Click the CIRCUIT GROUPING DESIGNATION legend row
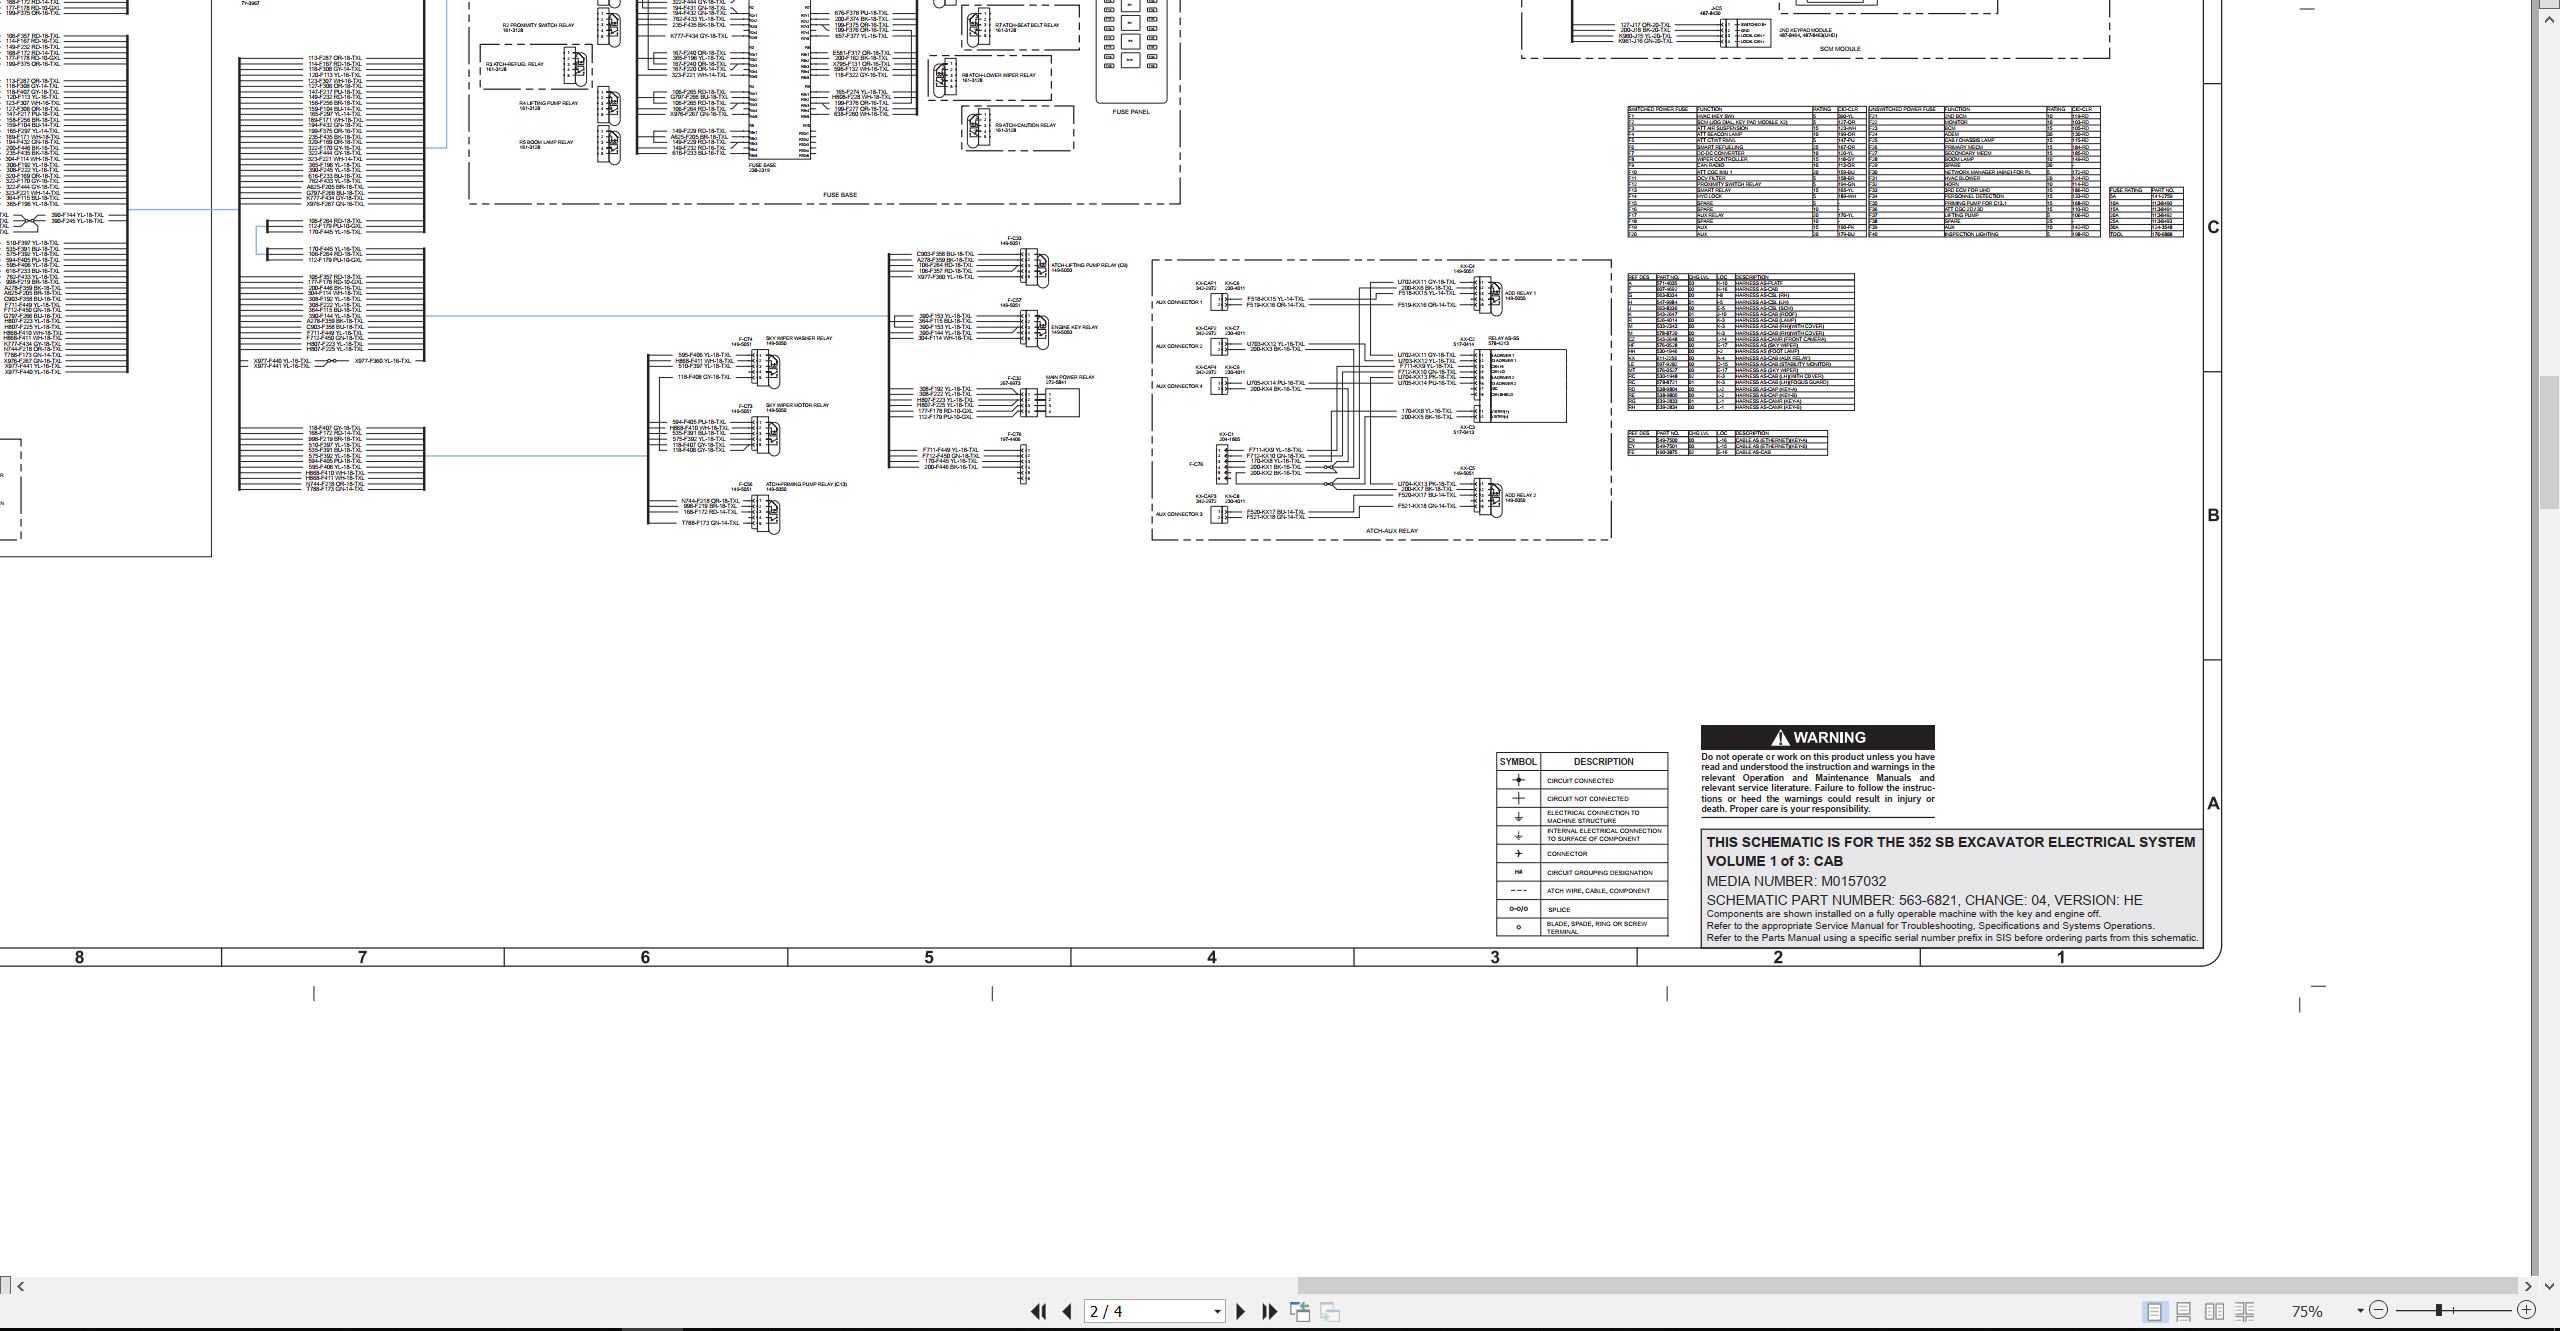The width and height of the screenshot is (2560, 1331). (1582, 873)
